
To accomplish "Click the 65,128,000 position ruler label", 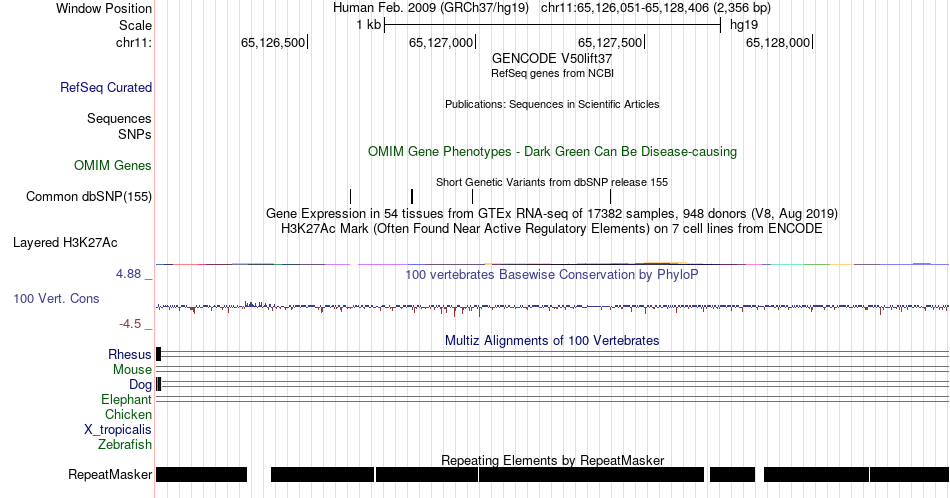I will 778,42.
